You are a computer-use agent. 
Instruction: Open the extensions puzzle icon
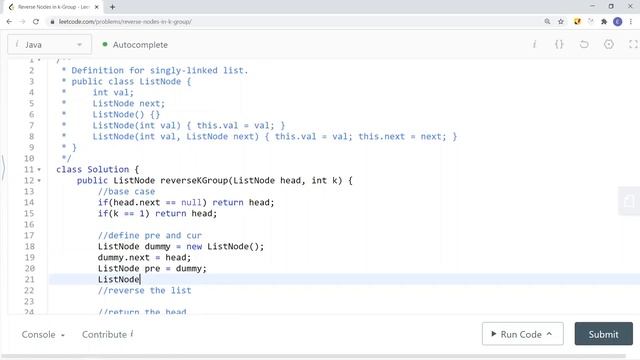click(604, 21)
